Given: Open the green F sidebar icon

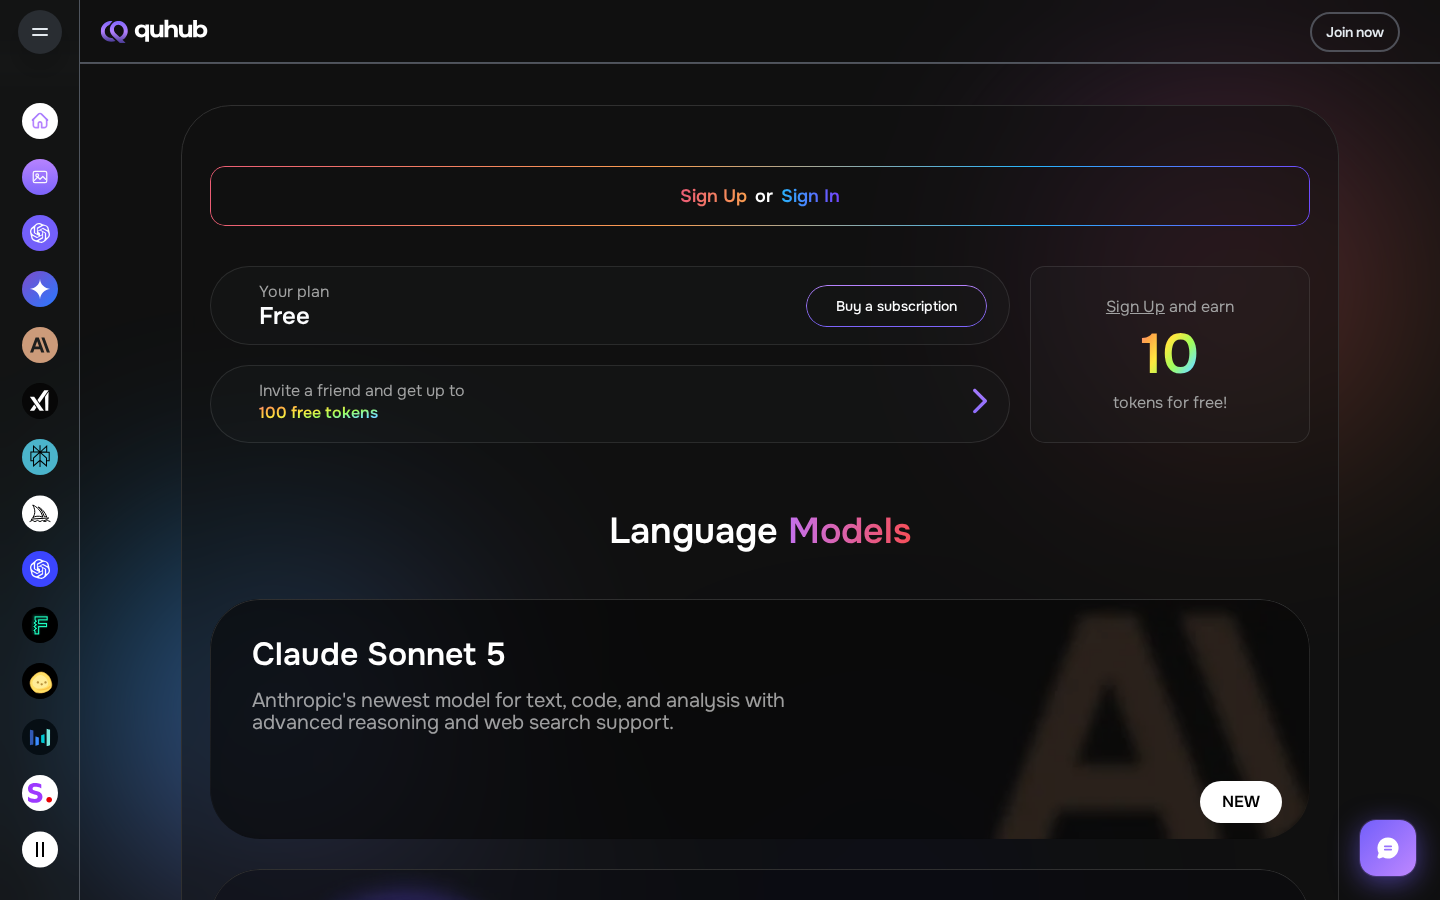Looking at the screenshot, I should pos(40,625).
